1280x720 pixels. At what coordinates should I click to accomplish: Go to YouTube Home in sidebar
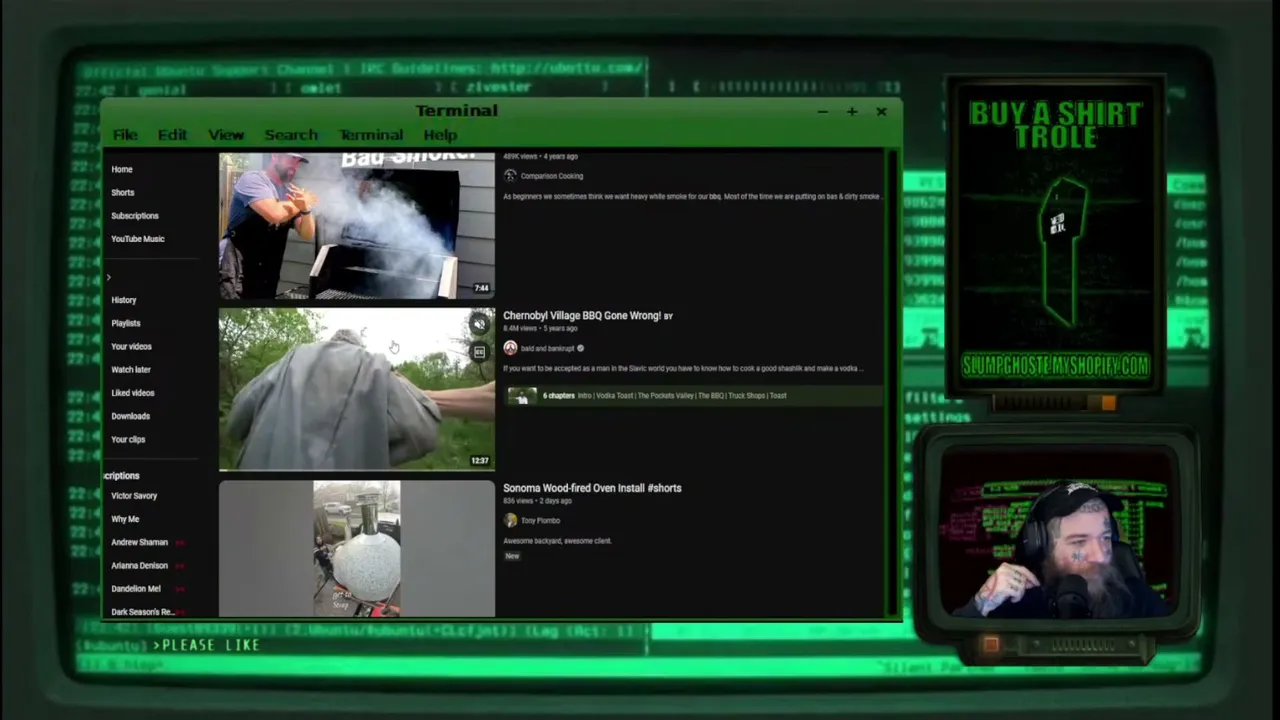point(122,170)
